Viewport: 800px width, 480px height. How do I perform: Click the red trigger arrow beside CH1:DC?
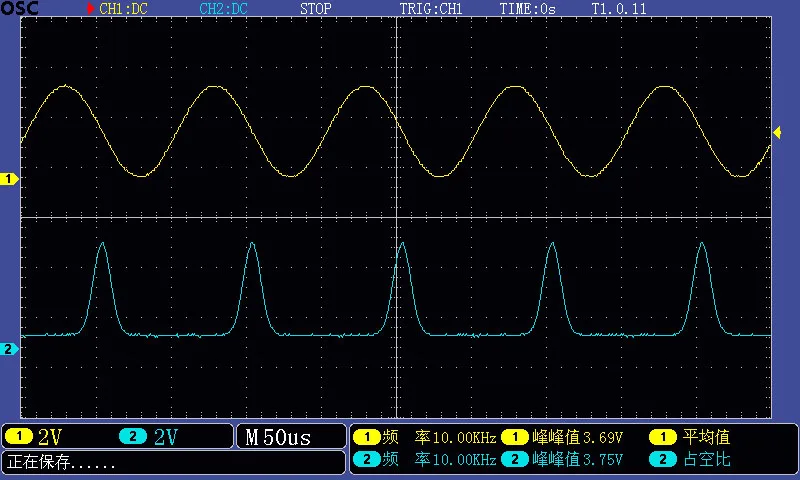(x=90, y=9)
